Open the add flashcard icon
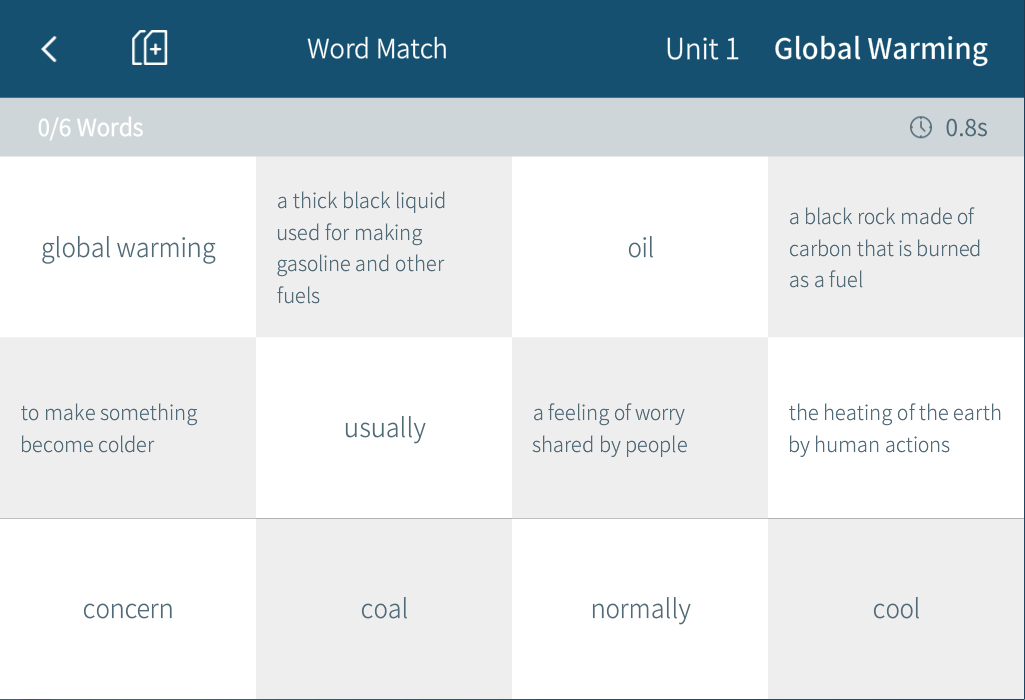Viewport: 1025px width, 700px height. 150,48
